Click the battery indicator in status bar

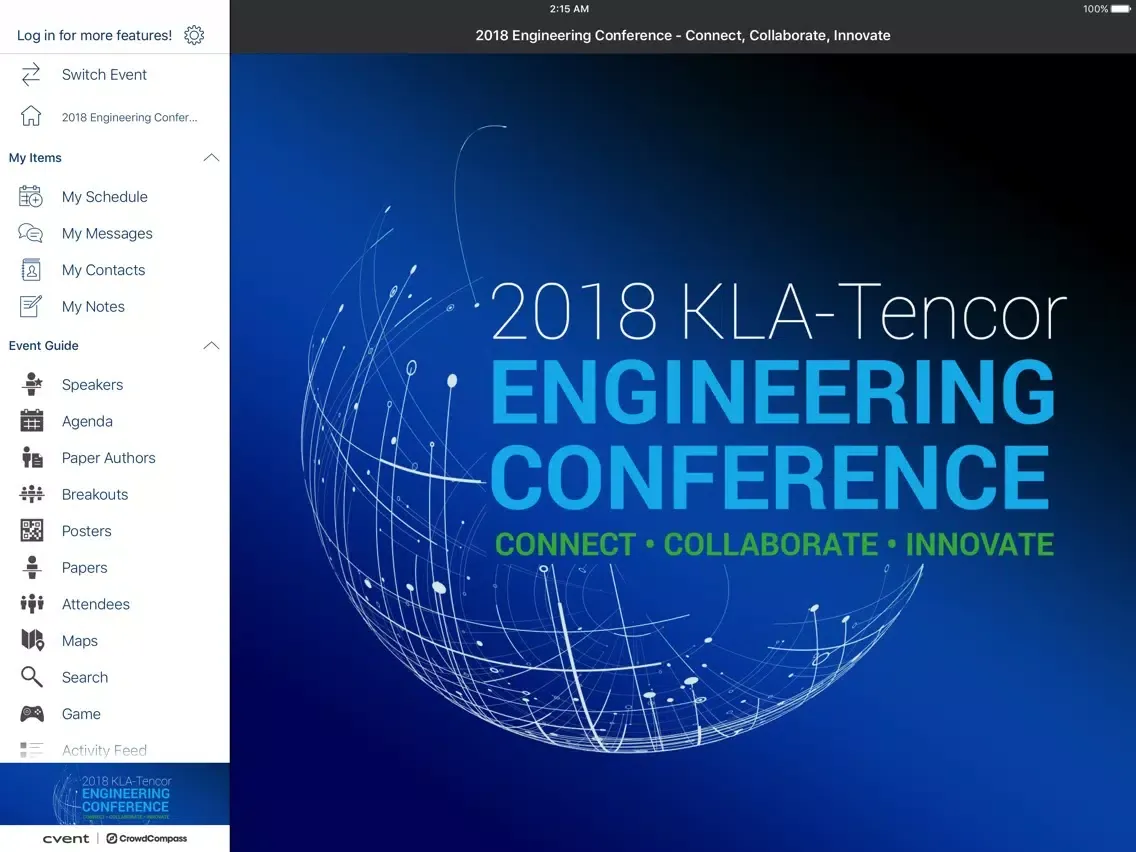click(x=1120, y=9)
